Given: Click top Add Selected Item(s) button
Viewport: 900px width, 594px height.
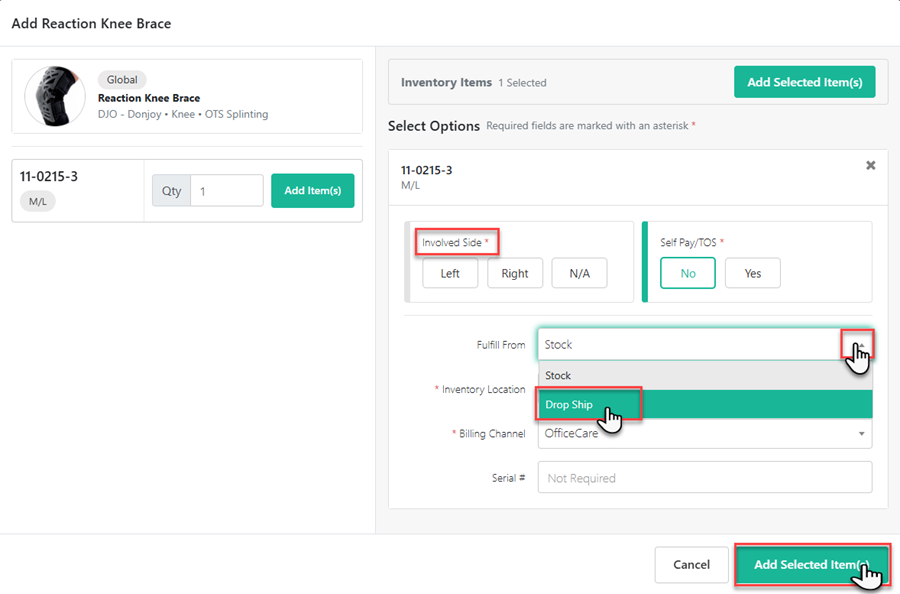Looking at the screenshot, I should point(804,82).
